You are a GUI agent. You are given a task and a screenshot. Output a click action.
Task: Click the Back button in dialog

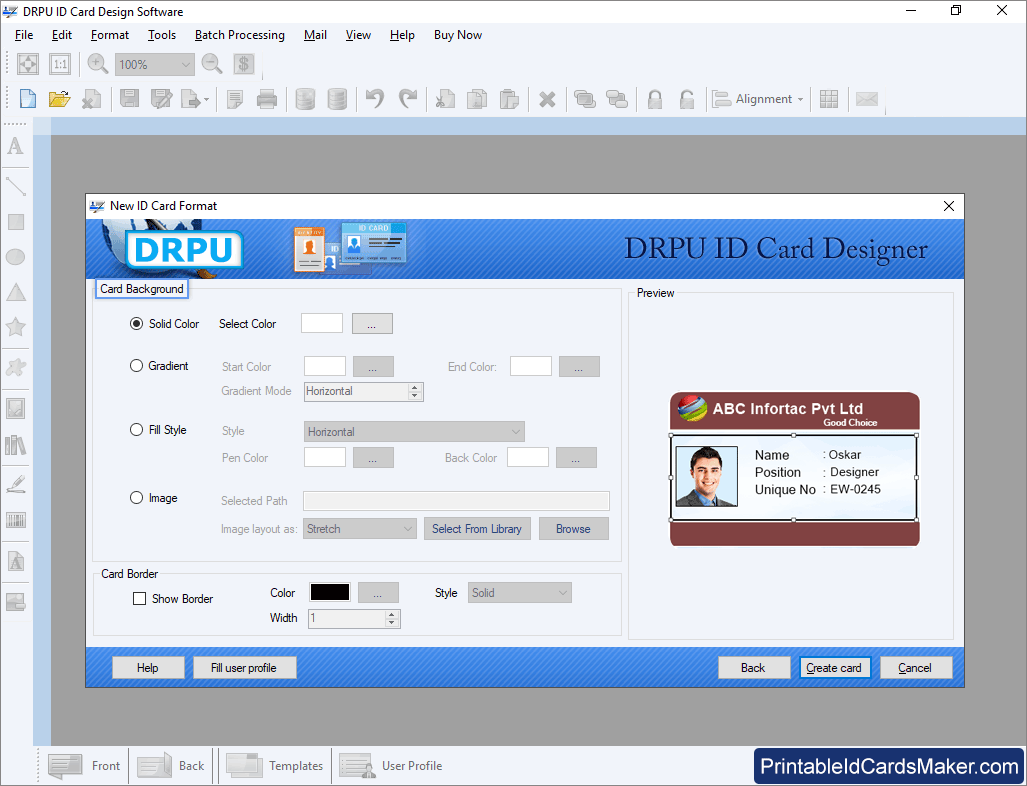pyautogui.click(x=754, y=667)
